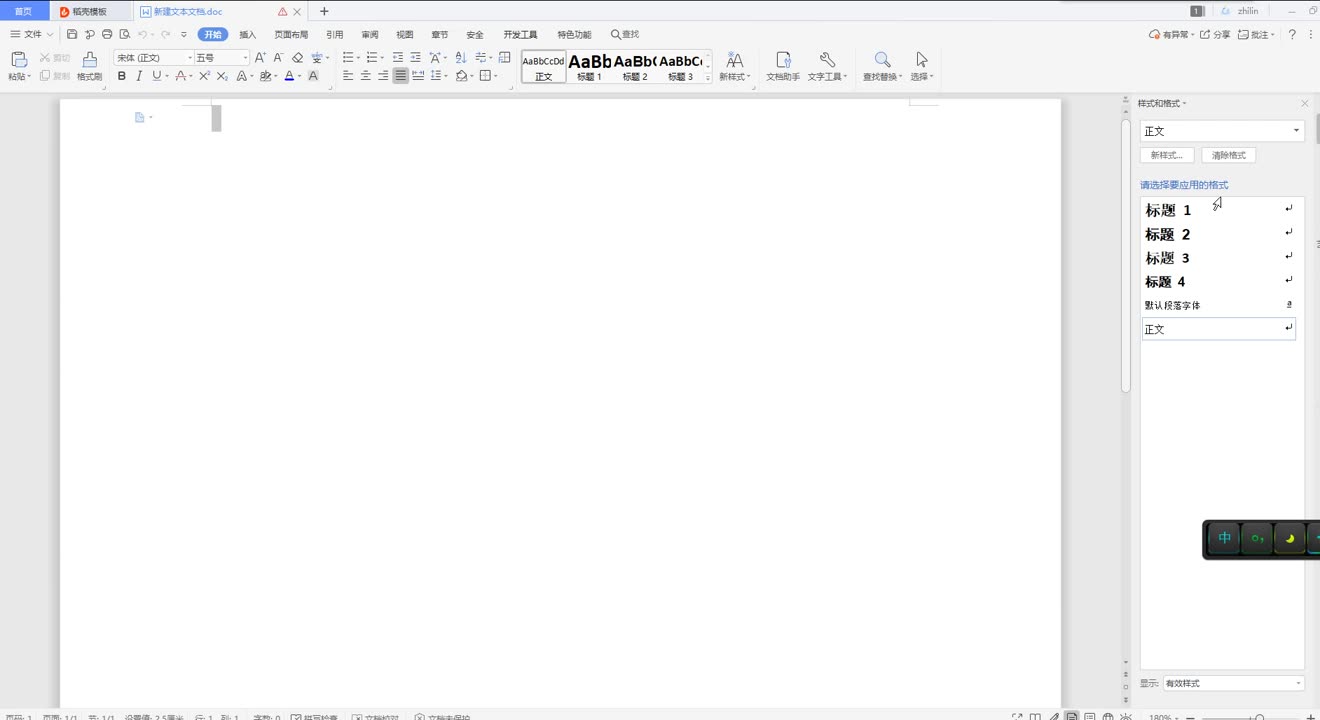Viewport: 1320px width, 720px height.
Task: Click the help question mark icon
Action: tap(1292, 35)
